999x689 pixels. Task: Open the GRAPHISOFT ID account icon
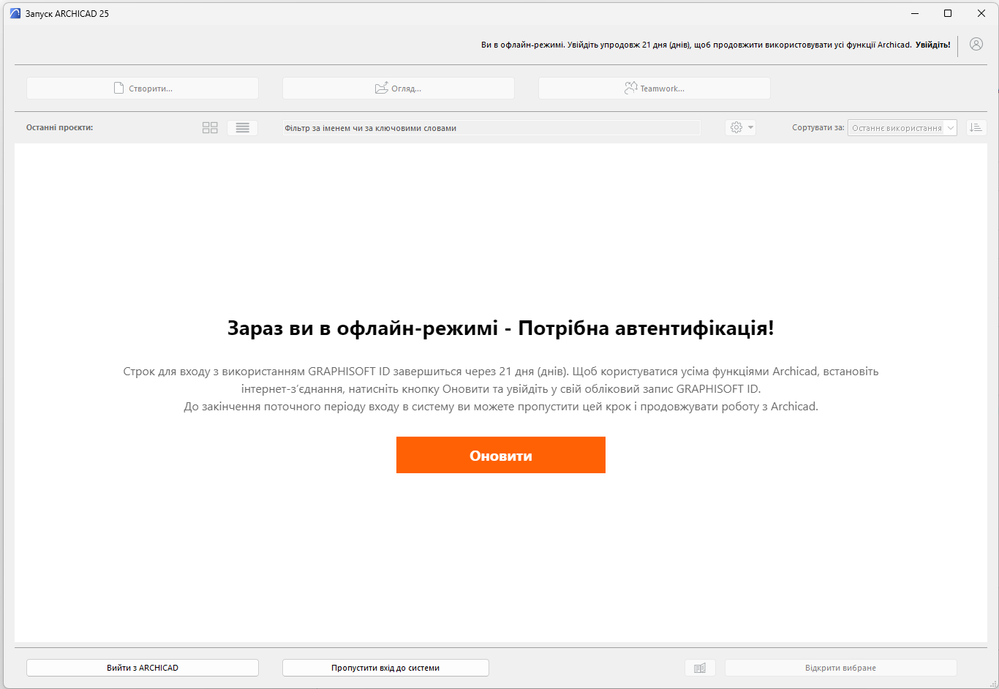(975, 45)
